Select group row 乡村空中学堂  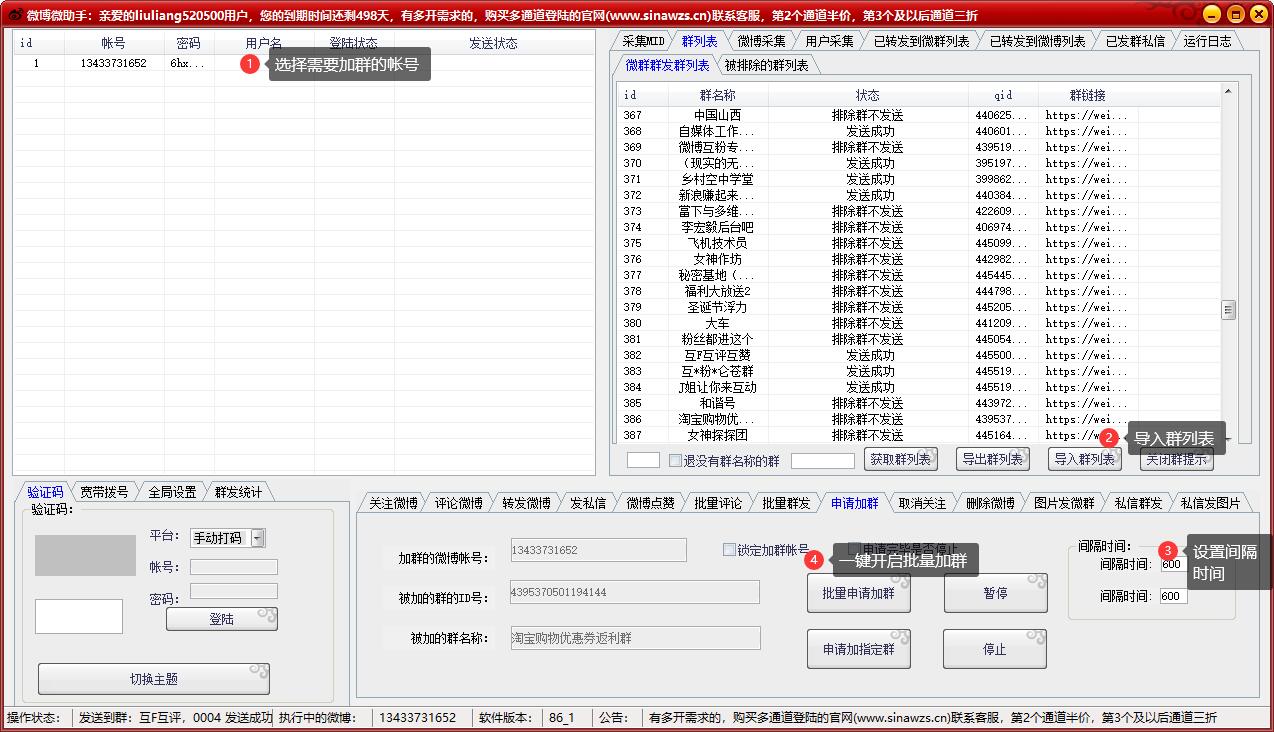pos(920,179)
